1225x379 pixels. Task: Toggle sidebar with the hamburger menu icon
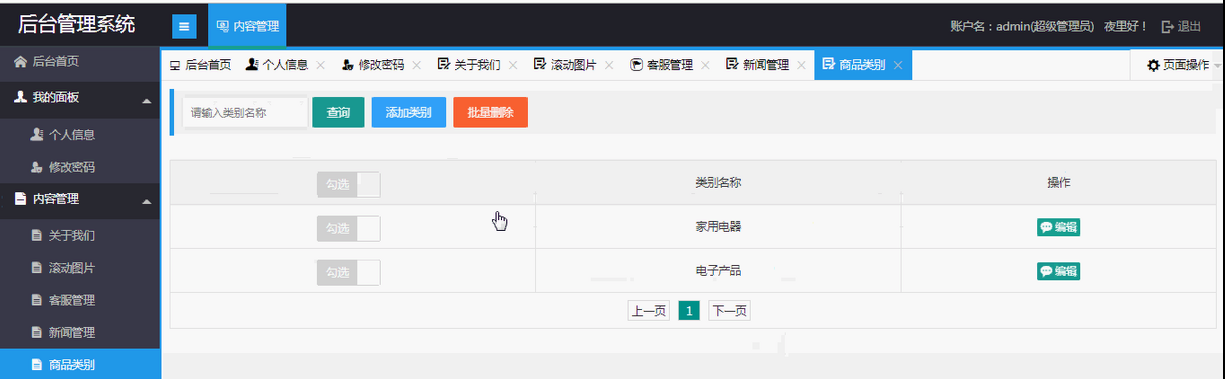click(184, 27)
